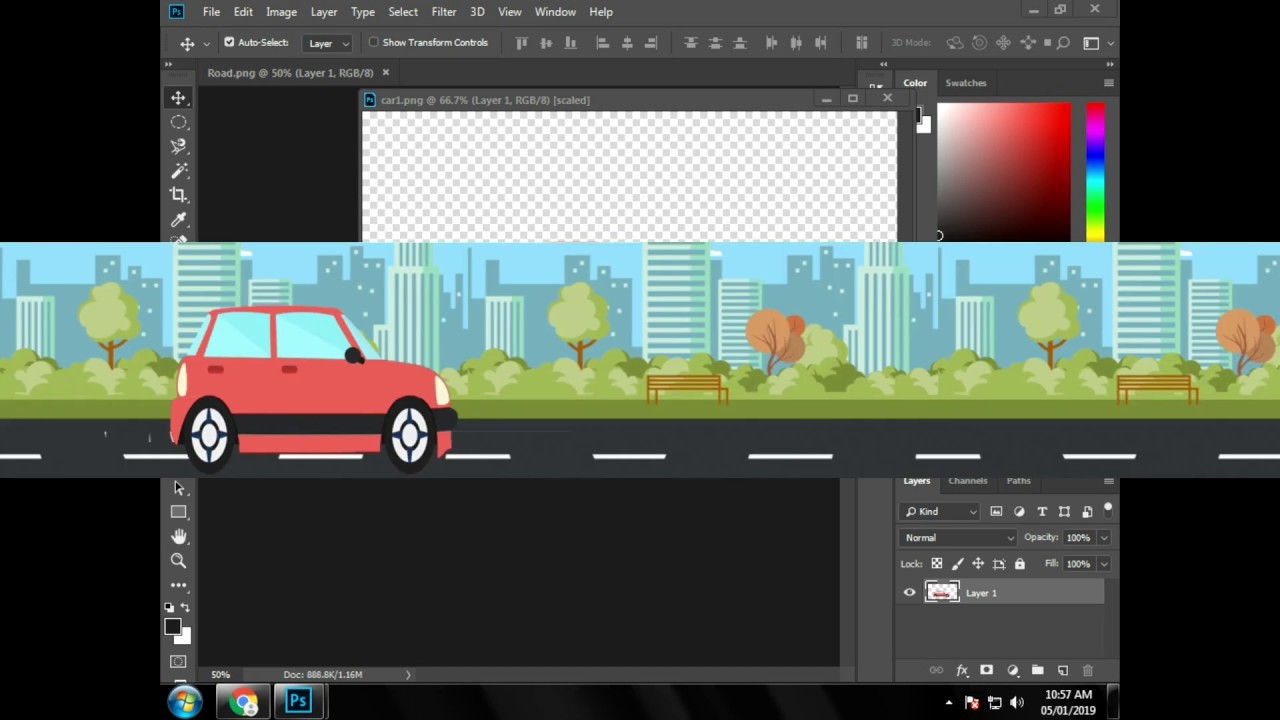Turn layer filtering switch on or off
The image size is (1280, 720).
tap(1107, 509)
